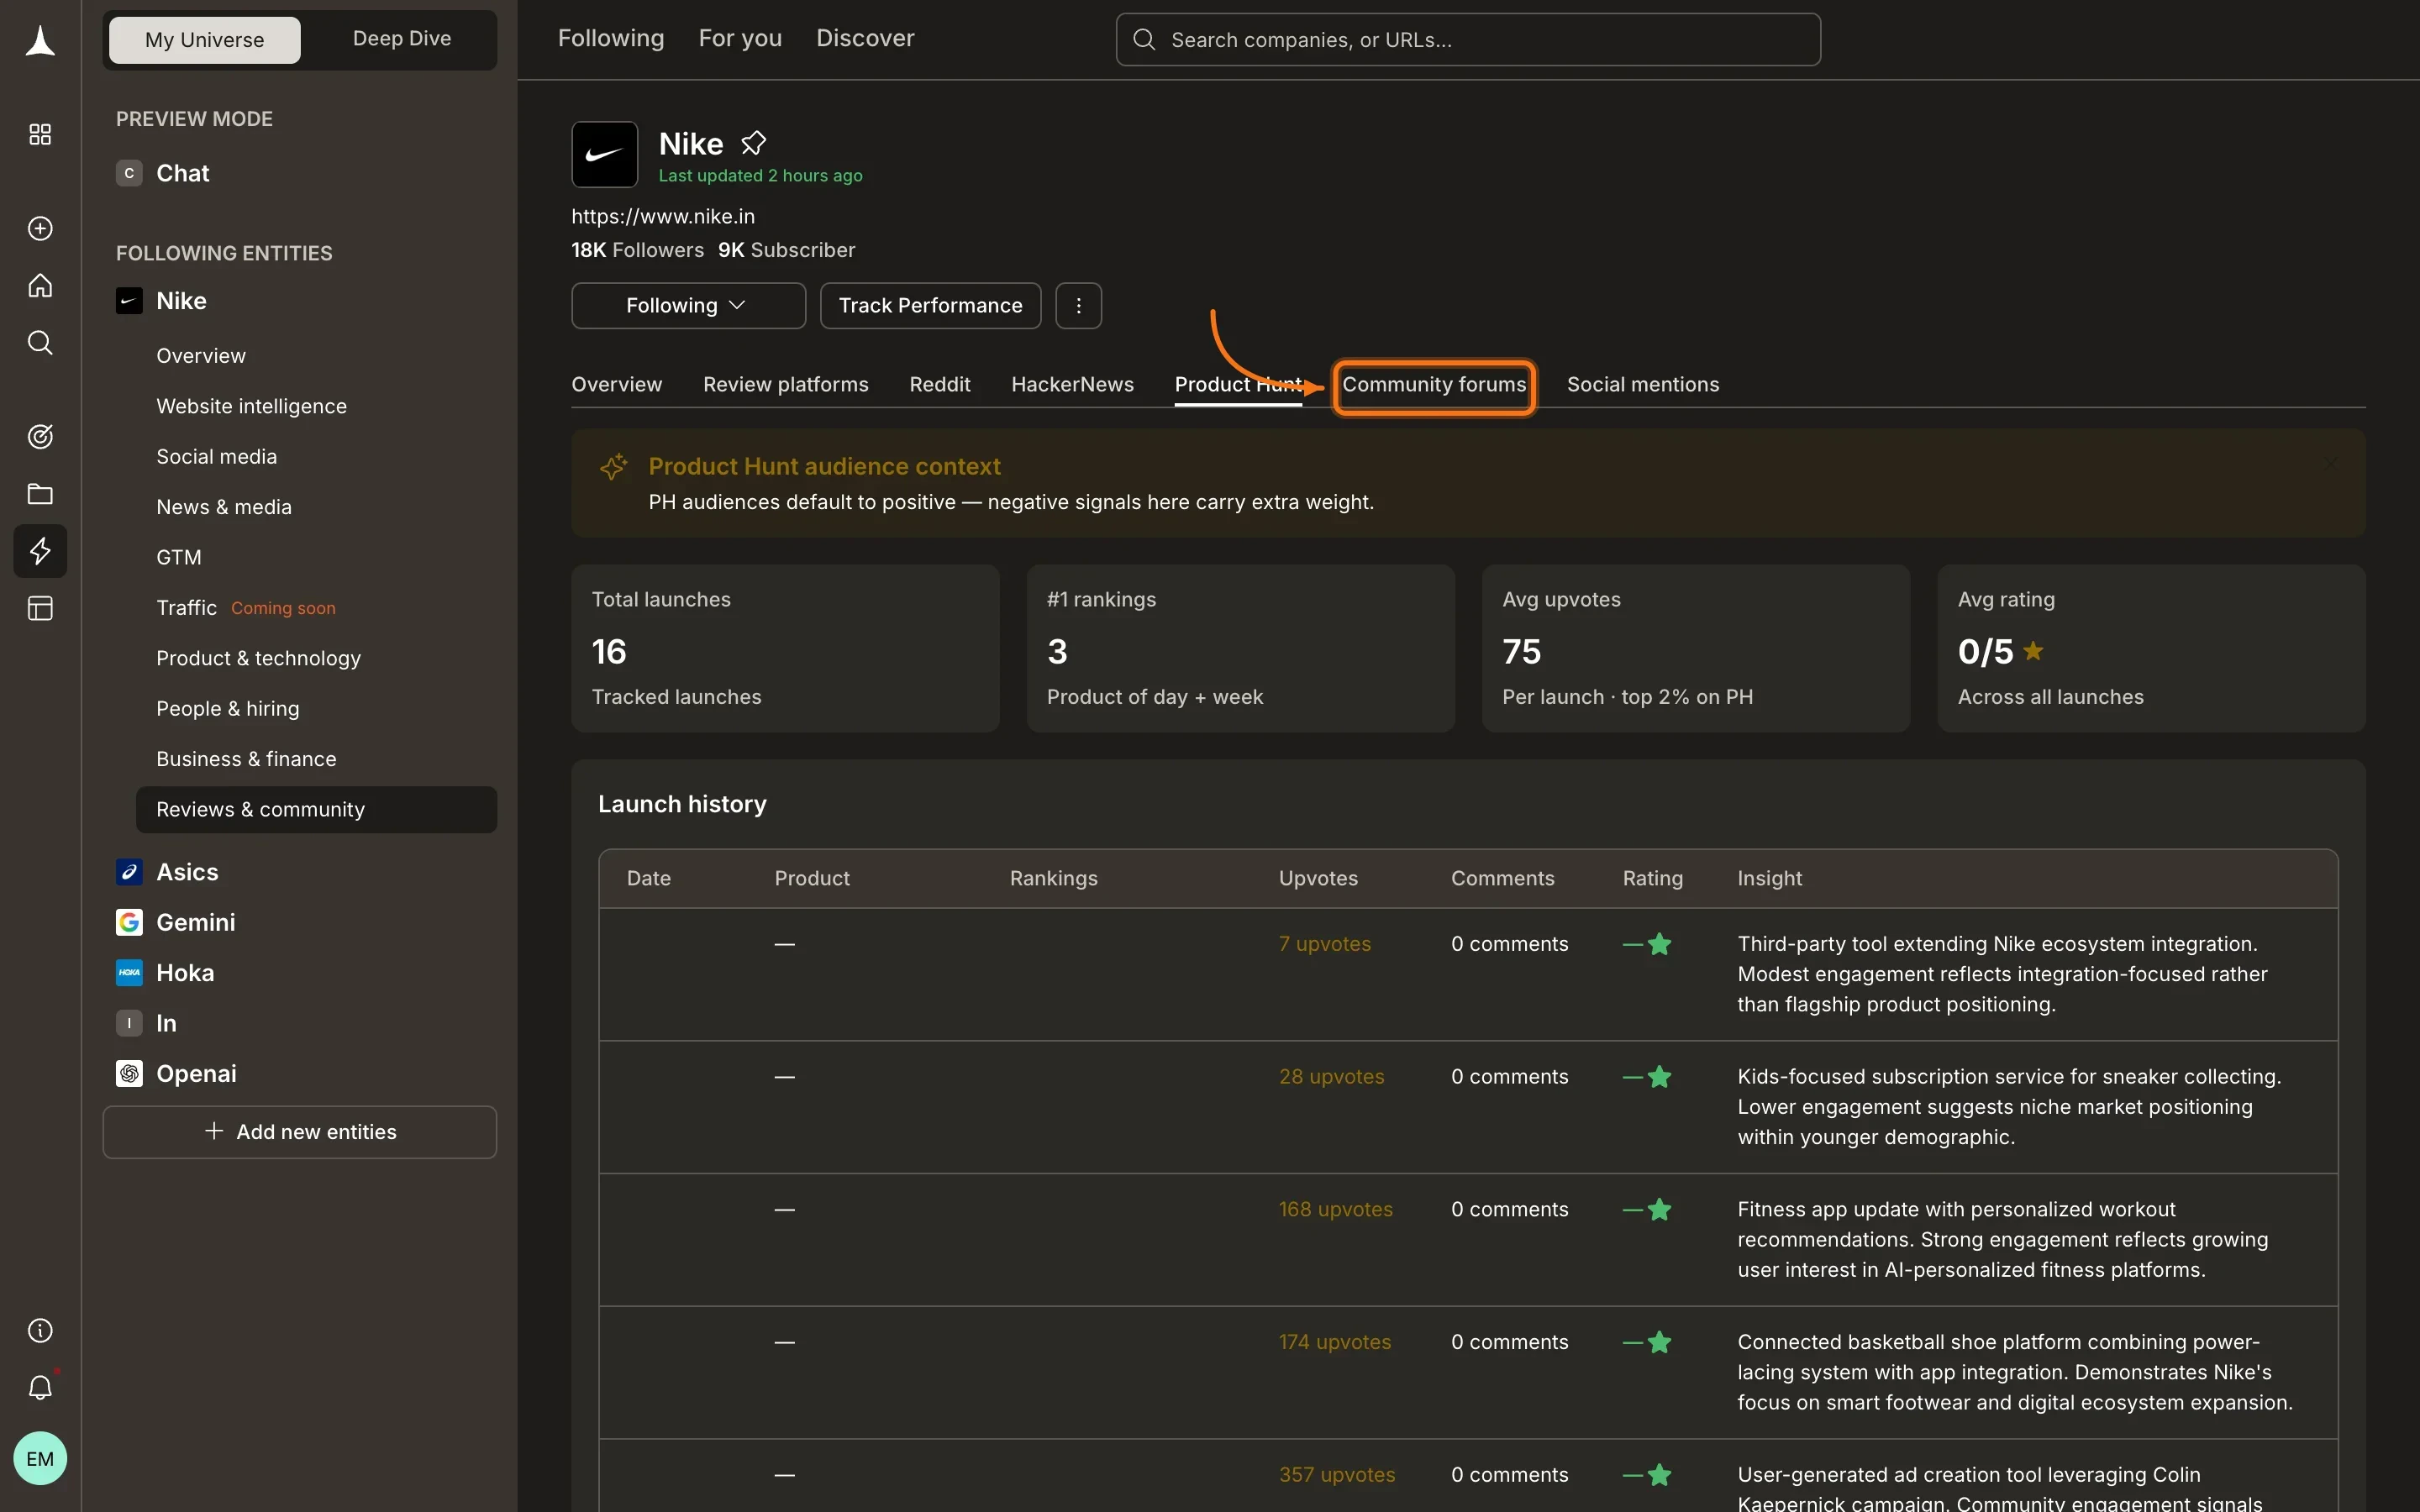
Task: Open the layout panel icon in the left rail
Action: (40, 608)
